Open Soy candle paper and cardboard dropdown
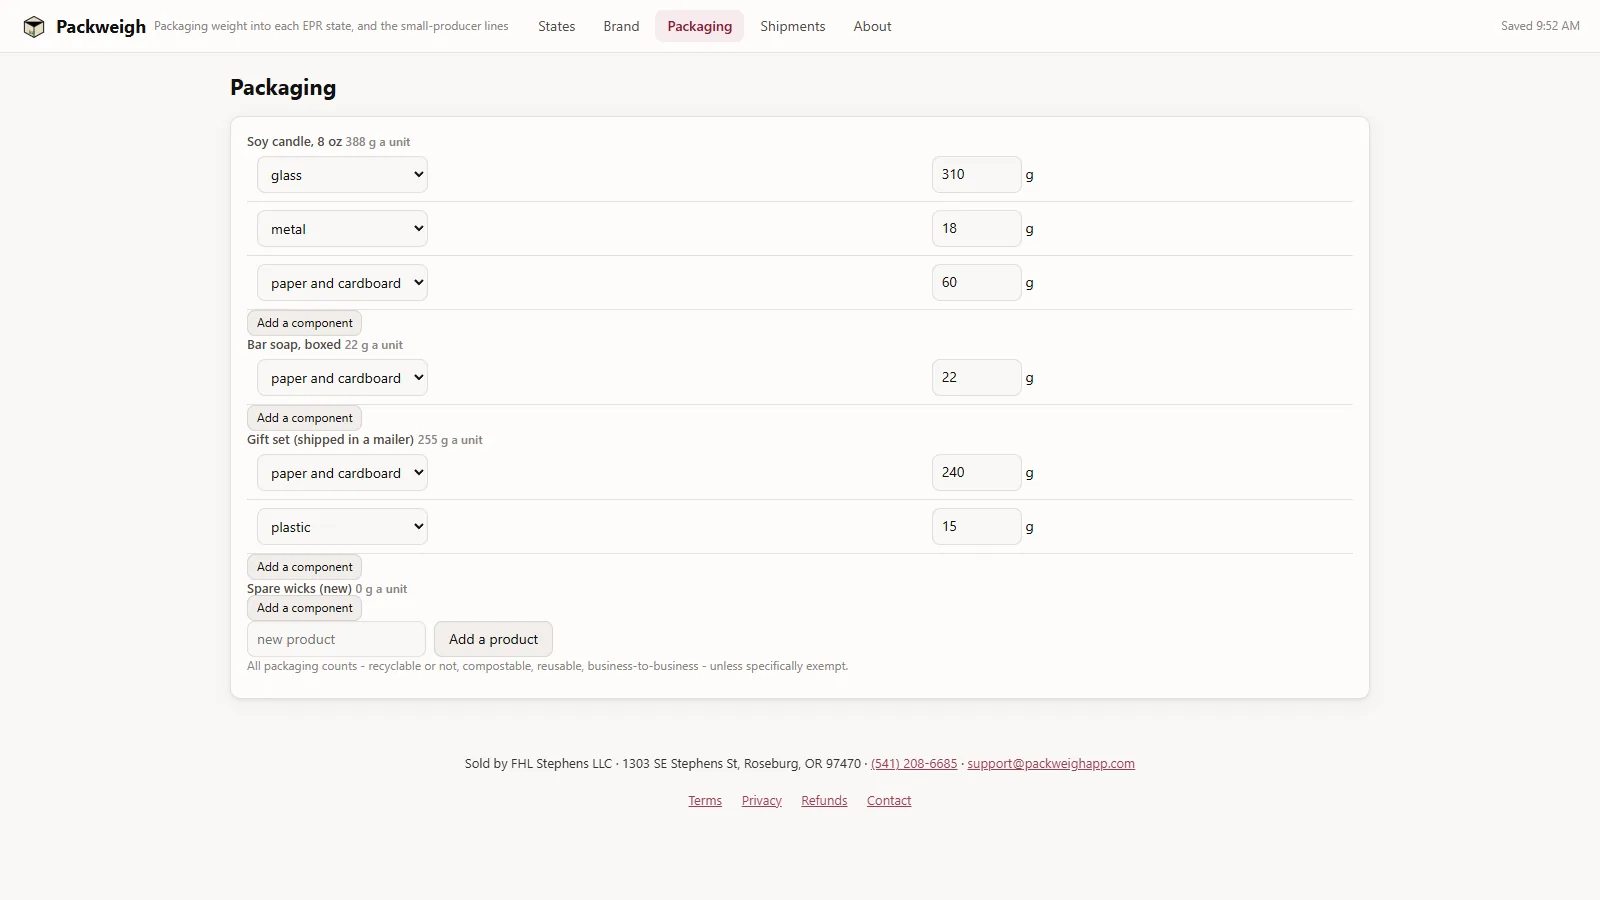The width and height of the screenshot is (1600, 900). point(342,283)
